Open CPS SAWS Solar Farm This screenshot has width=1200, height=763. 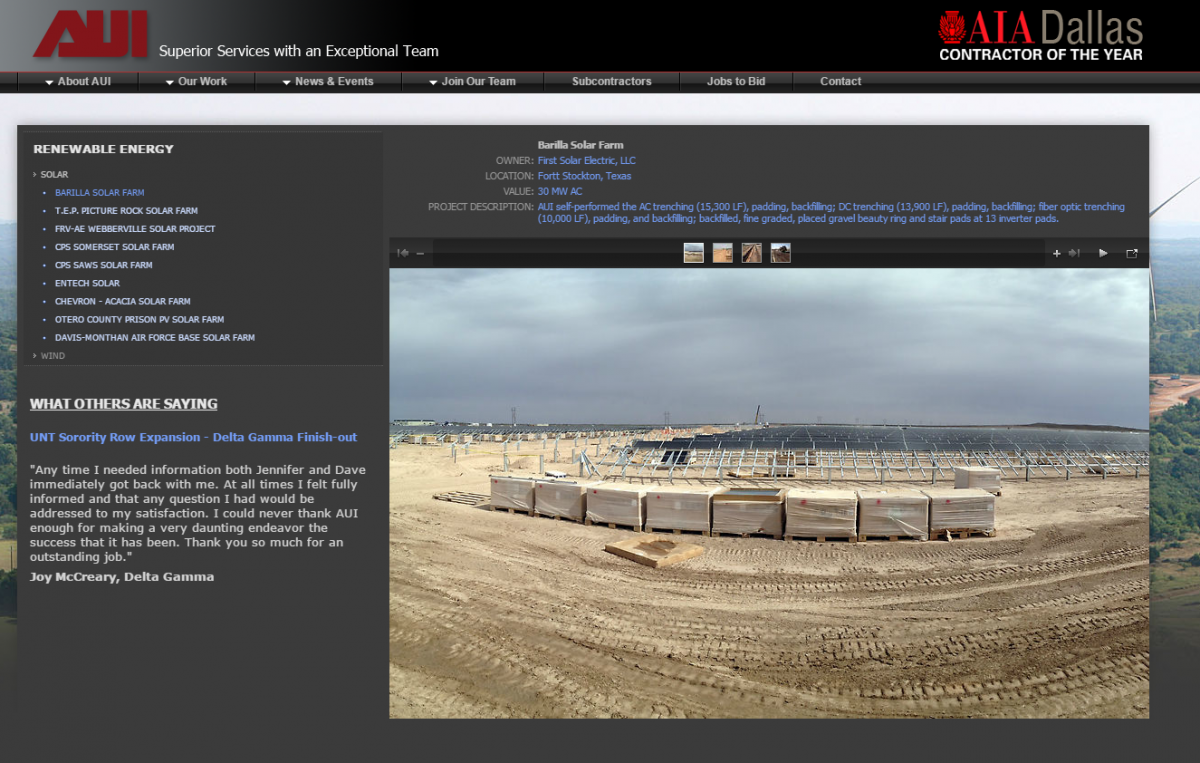[x=104, y=265]
